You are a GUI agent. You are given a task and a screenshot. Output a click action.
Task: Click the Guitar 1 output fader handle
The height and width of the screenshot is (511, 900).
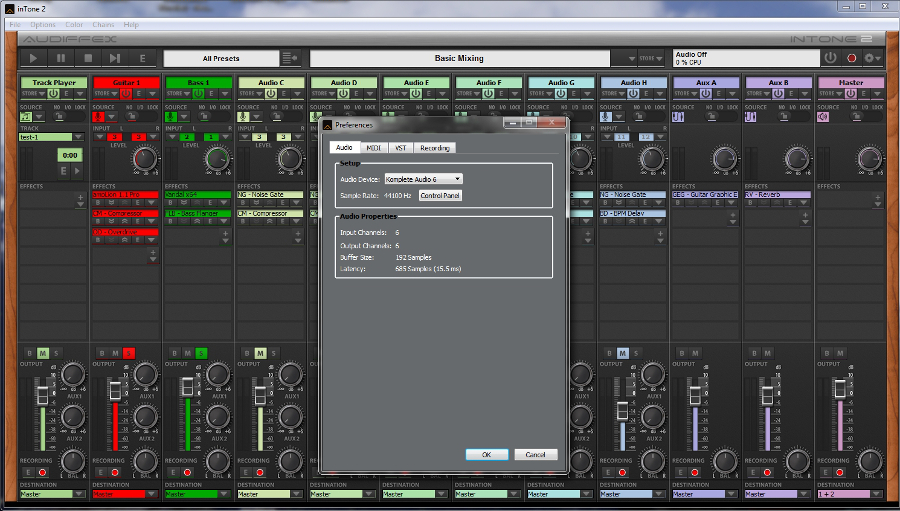(x=115, y=390)
